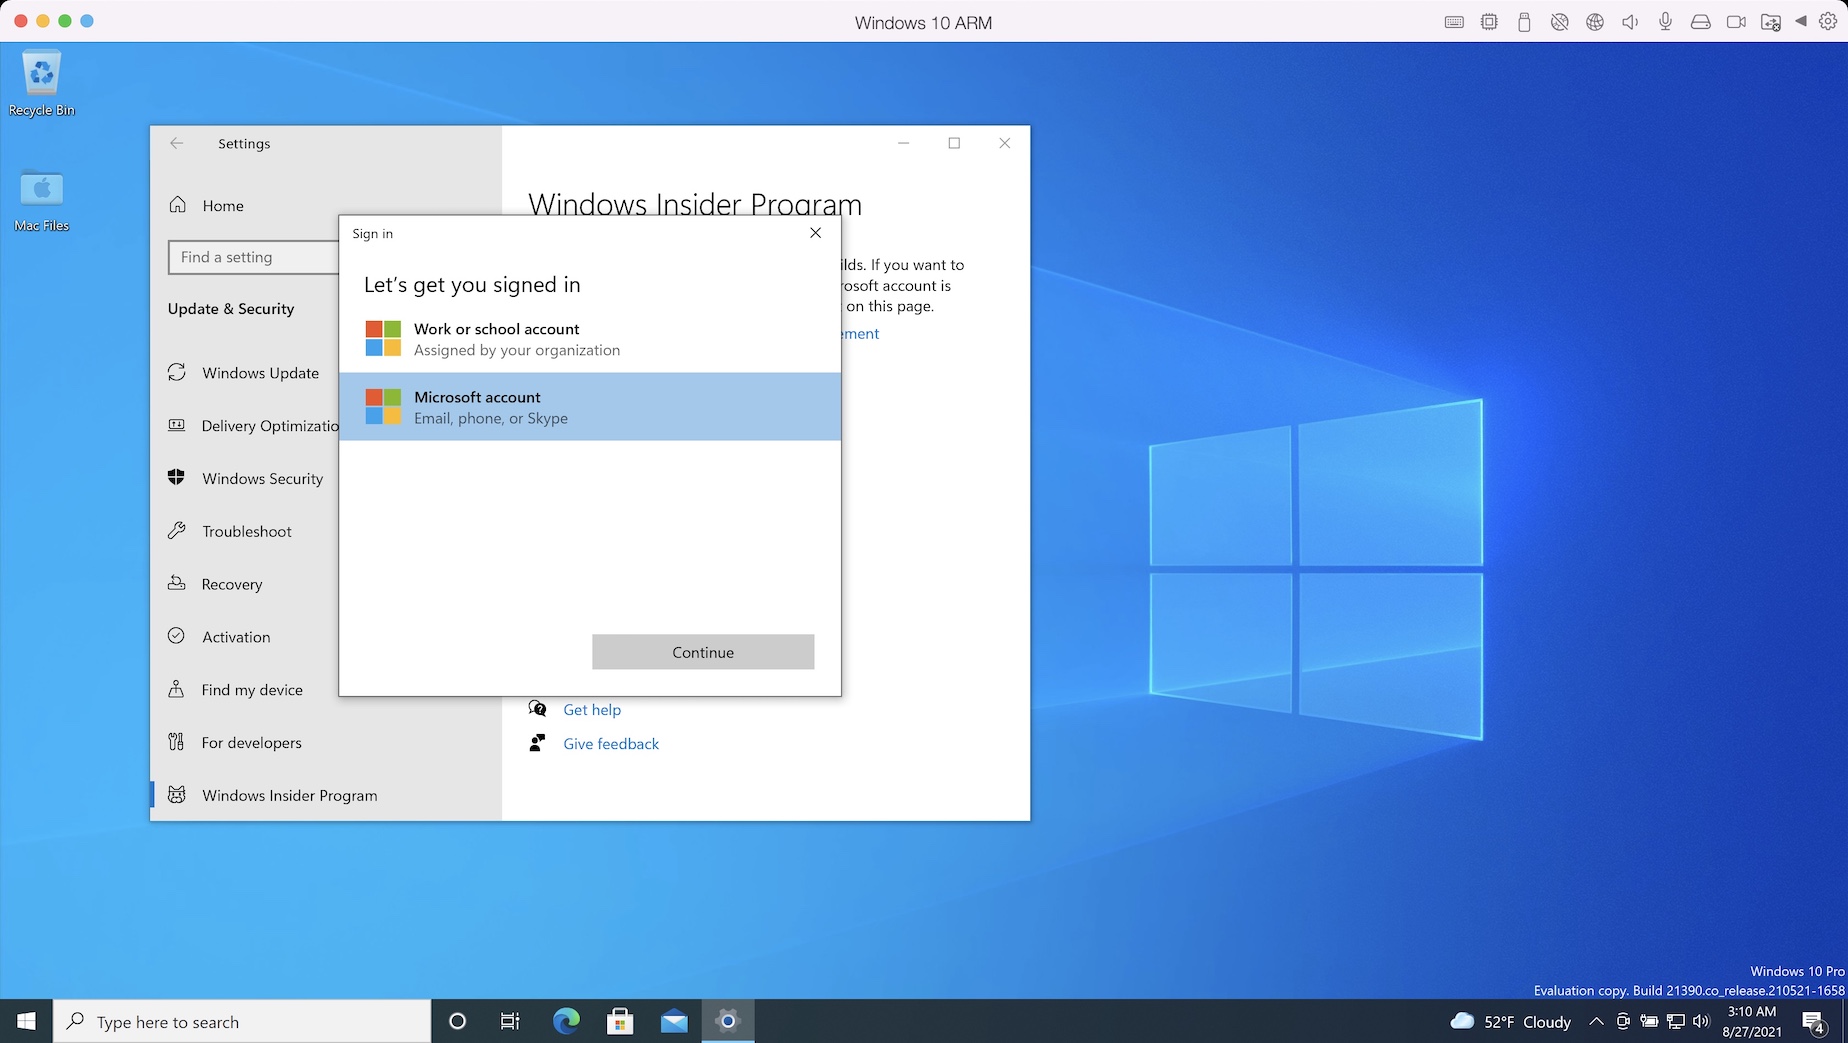The image size is (1848, 1043).
Task: Open the Get help link
Action: (592, 710)
